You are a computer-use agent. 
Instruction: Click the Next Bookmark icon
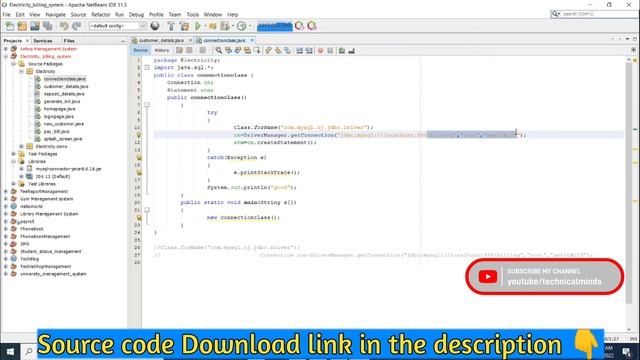point(278,51)
